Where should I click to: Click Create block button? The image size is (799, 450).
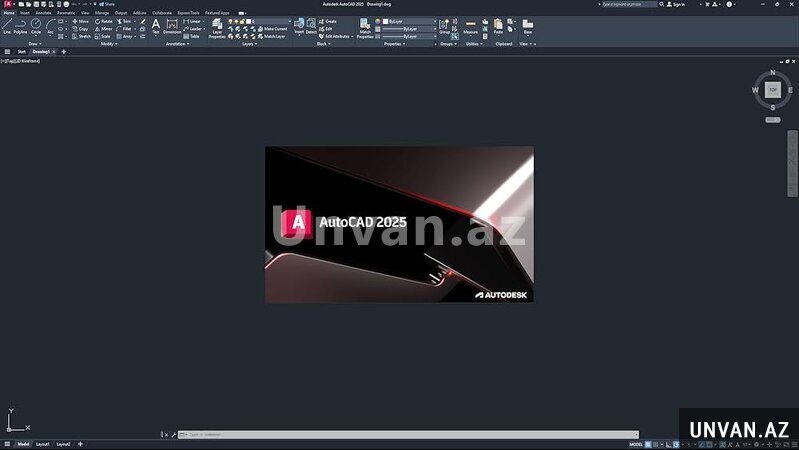coord(328,21)
